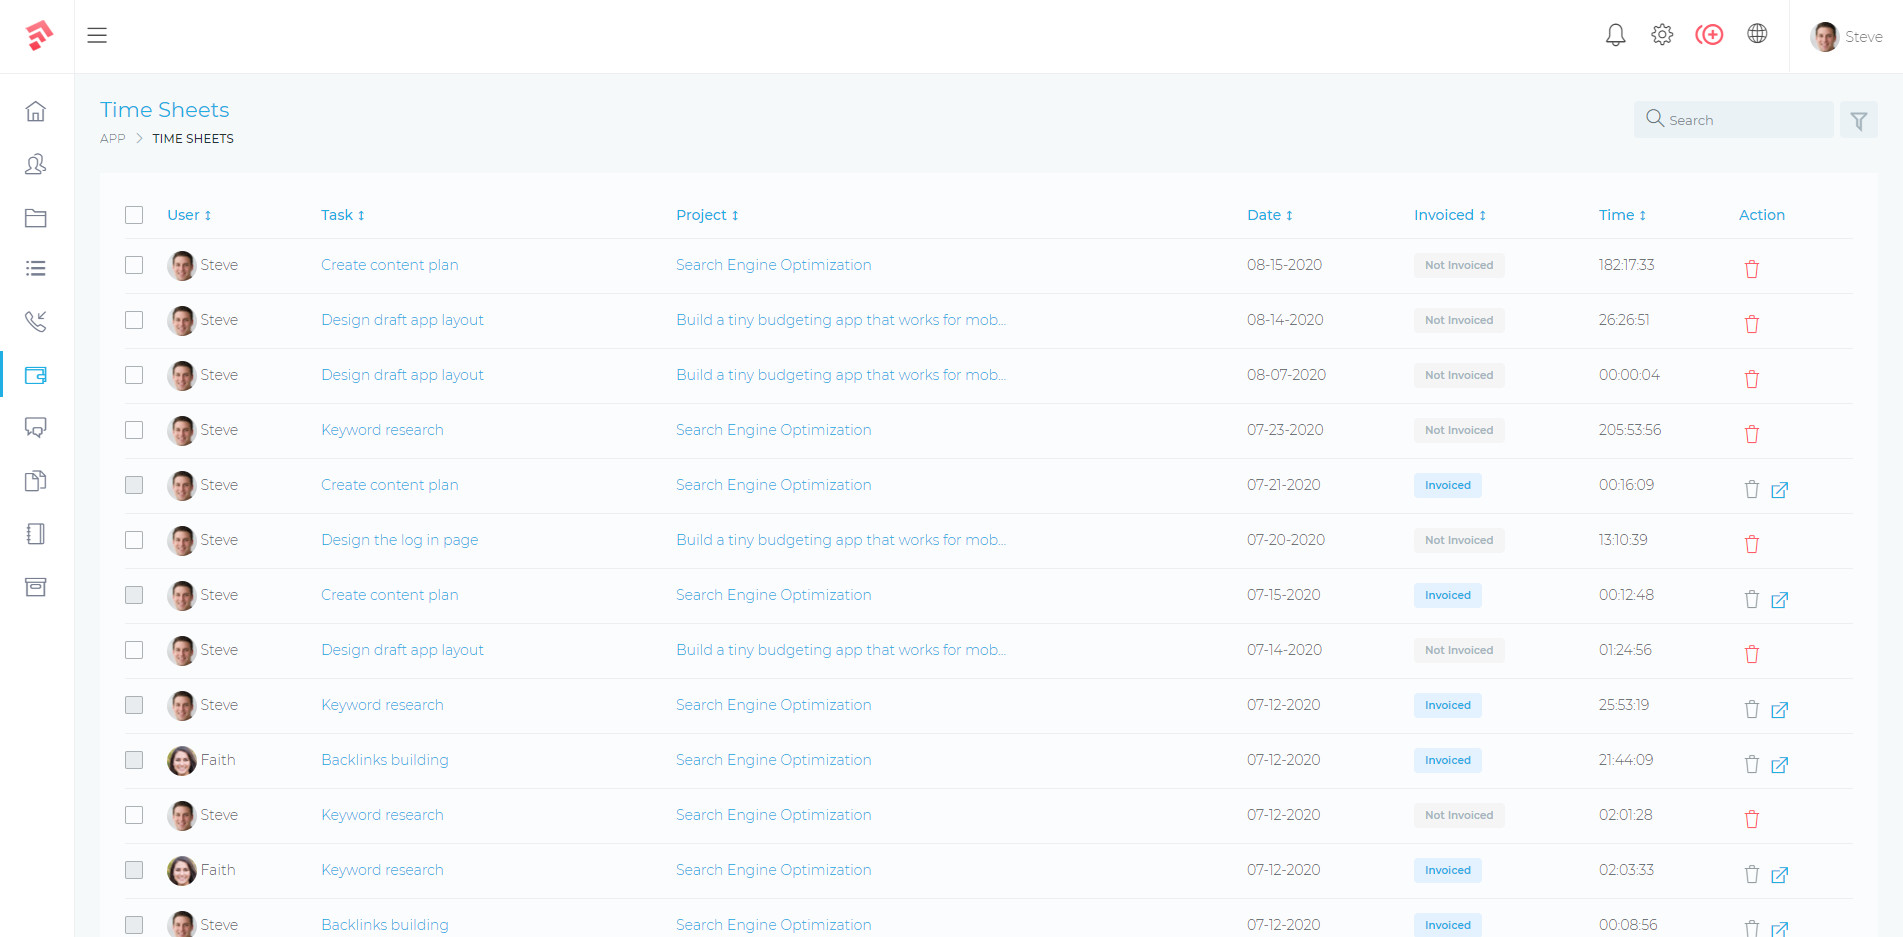Check the row for Faith's Backlinks building entry

pyautogui.click(x=134, y=760)
